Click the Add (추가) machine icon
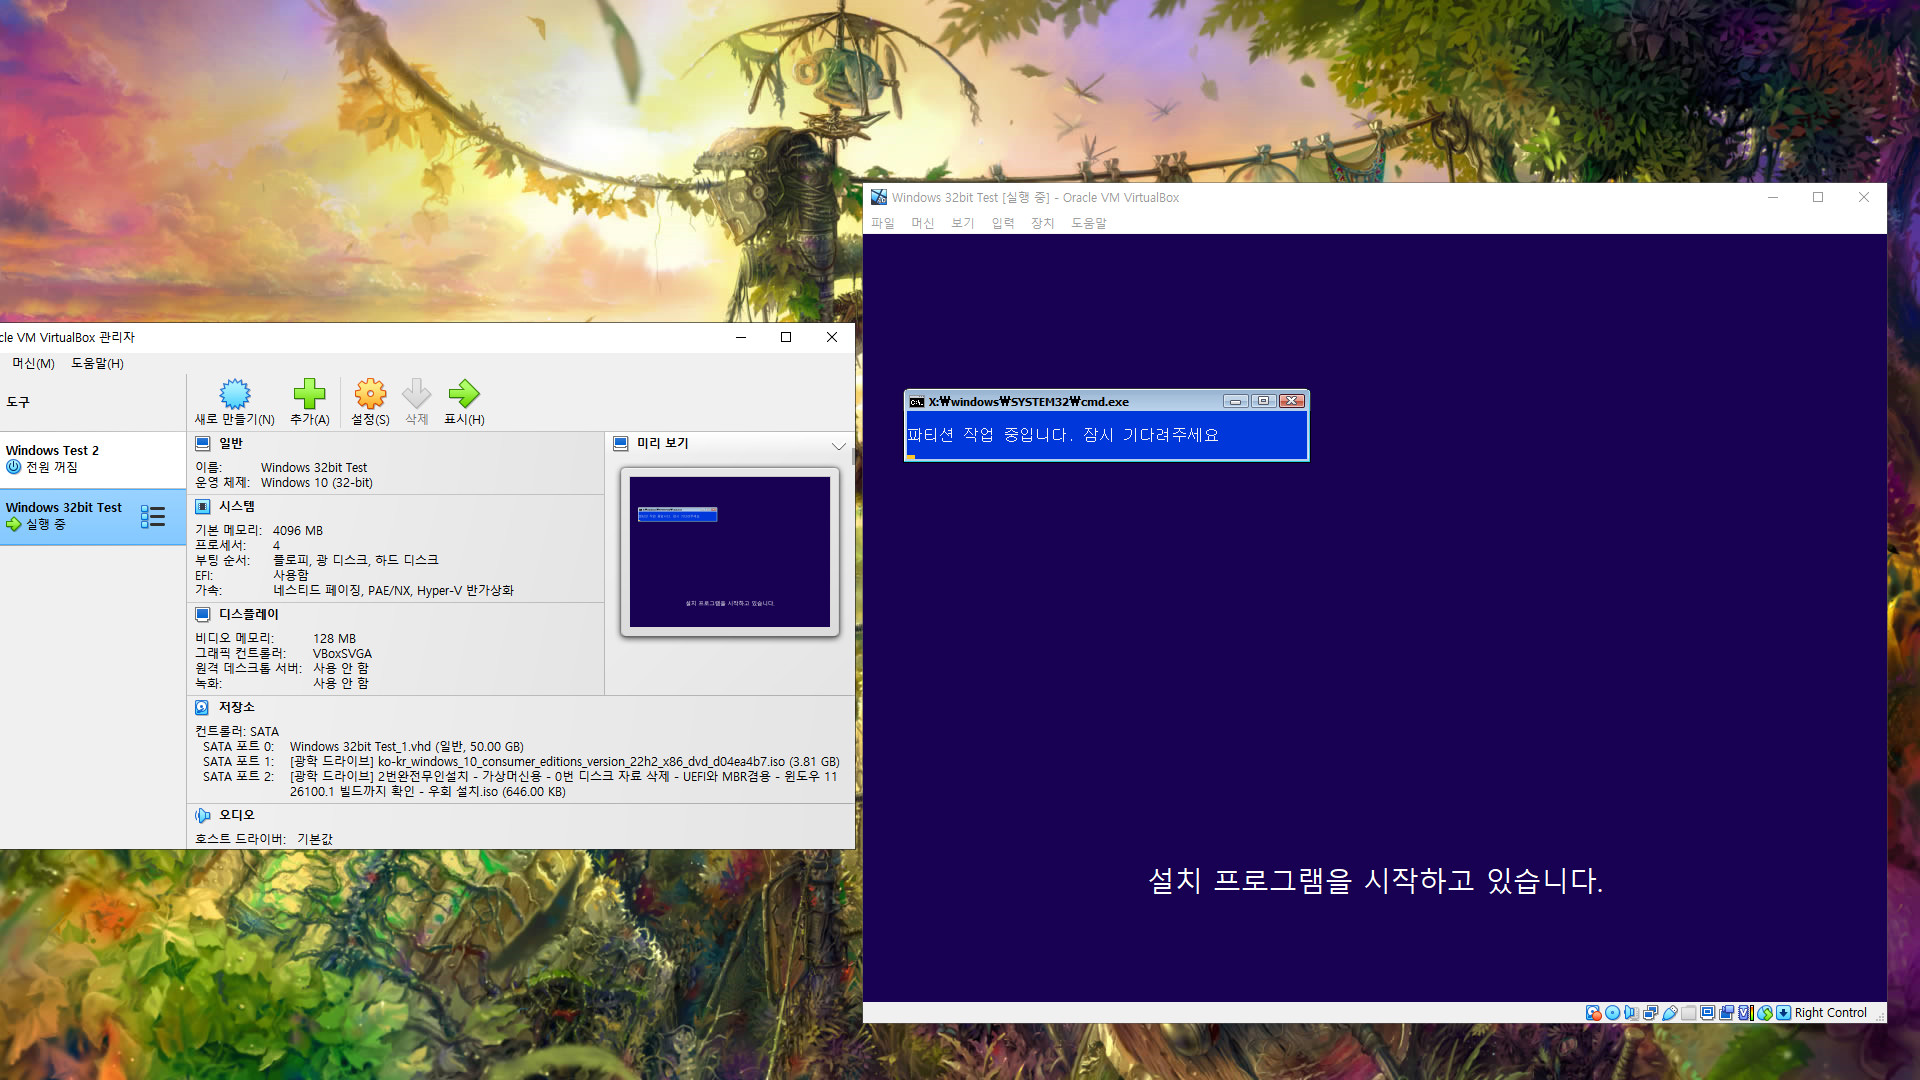1920x1080 pixels. point(309,393)
